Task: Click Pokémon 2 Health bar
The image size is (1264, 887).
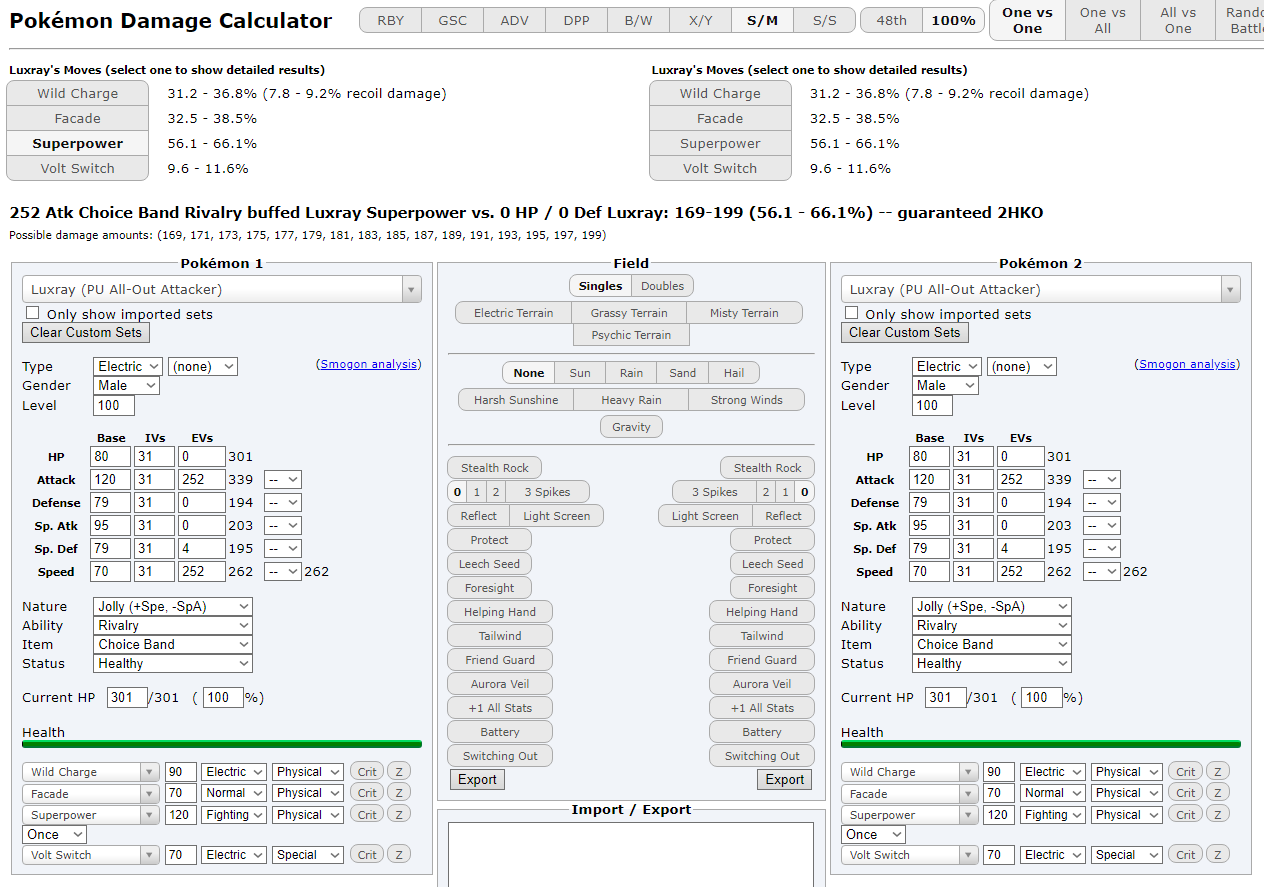Action: pos(1041,744)
